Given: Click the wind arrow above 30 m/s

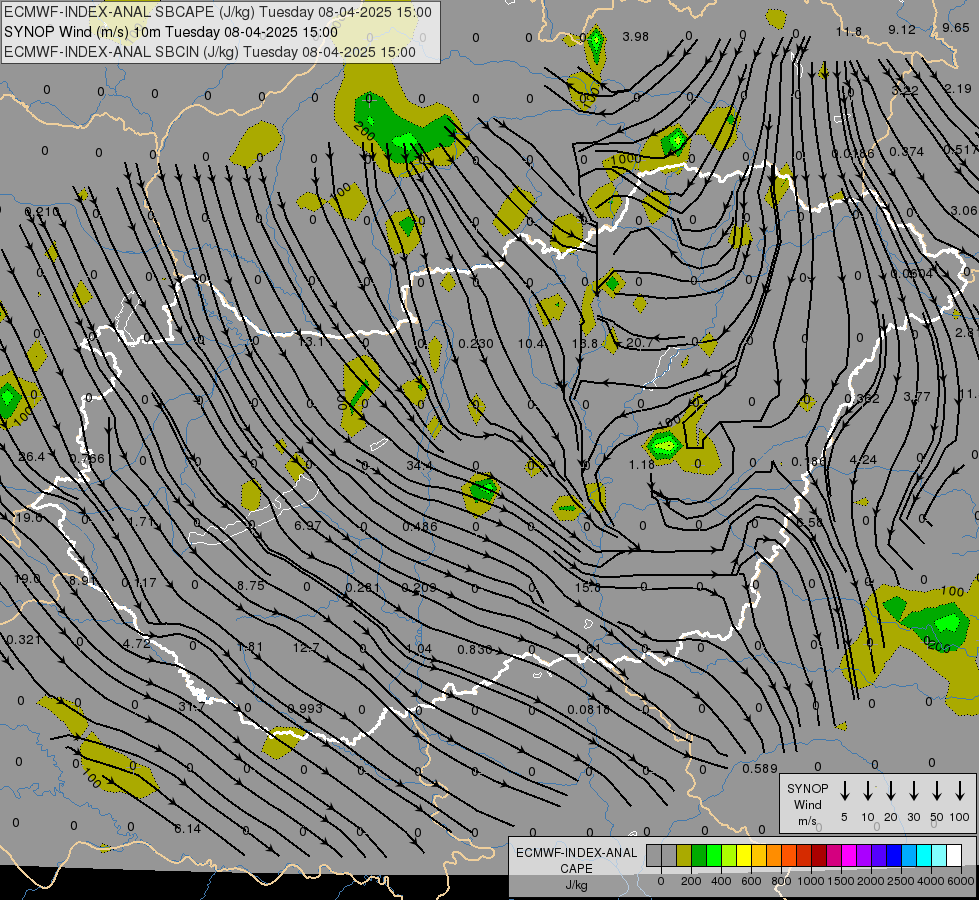Looking at the screenshot, I should point(913,791).
